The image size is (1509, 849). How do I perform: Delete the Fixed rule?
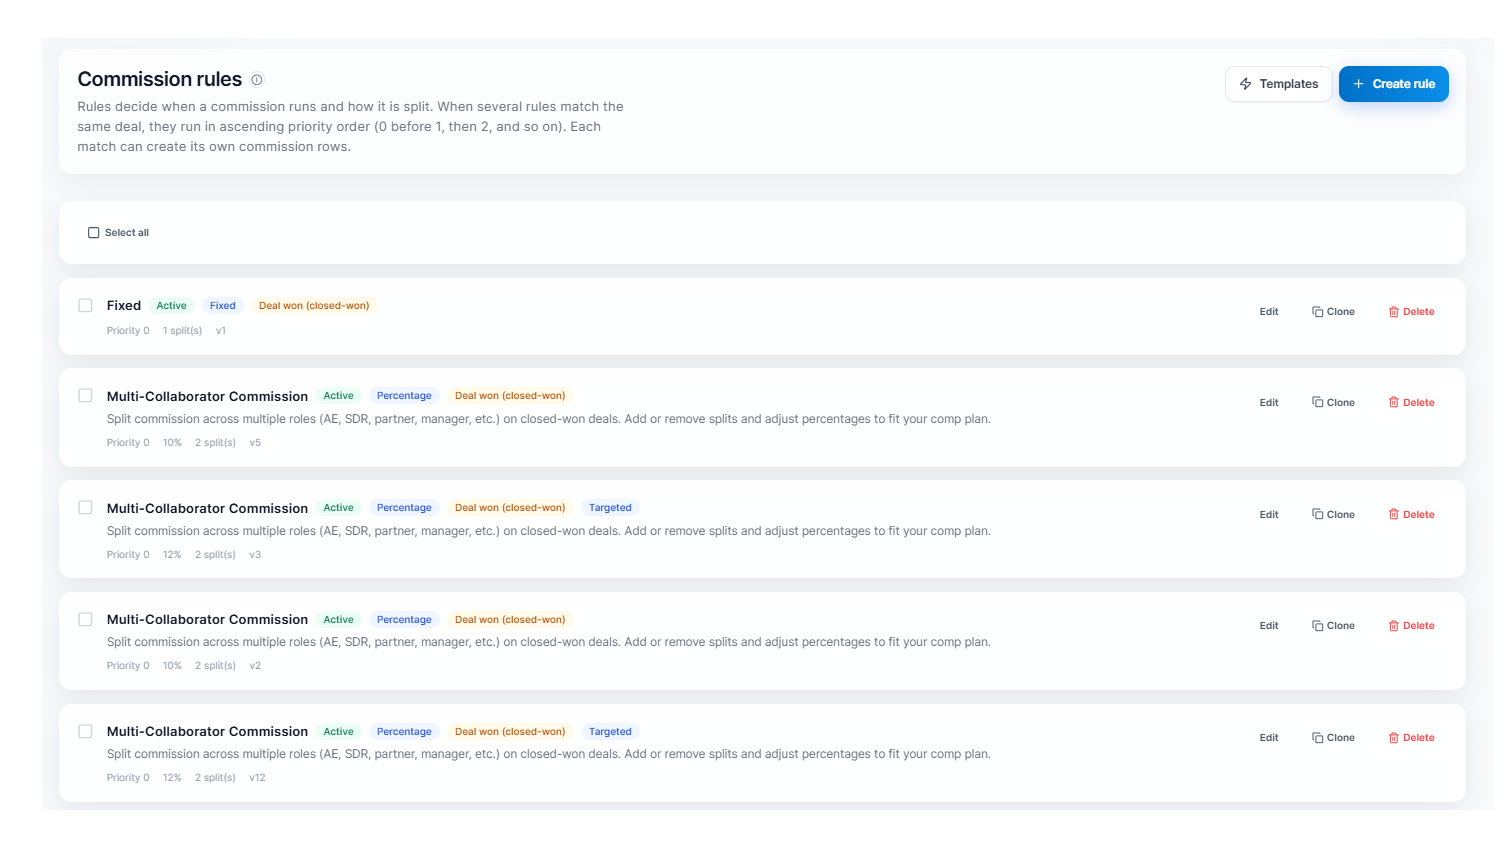[x=1411, y=312]
